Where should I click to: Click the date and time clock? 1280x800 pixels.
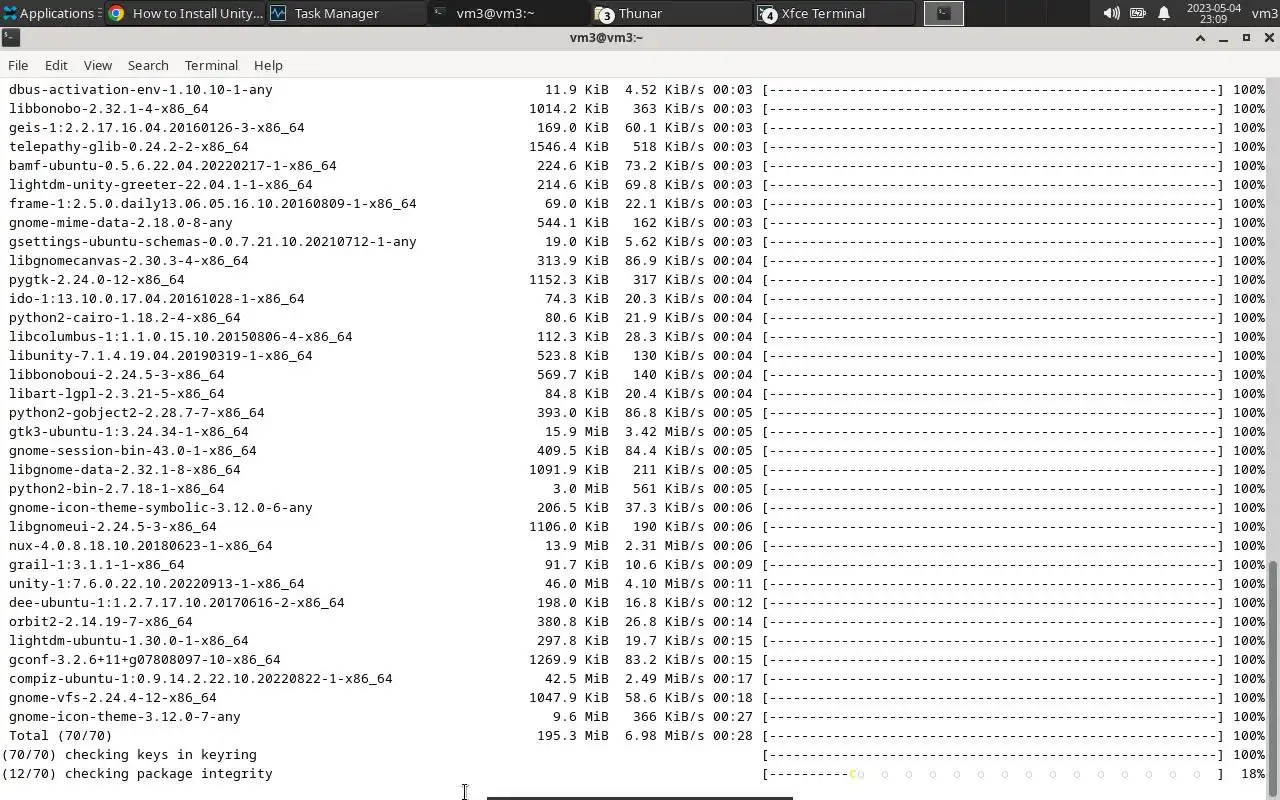point(1213,13)
